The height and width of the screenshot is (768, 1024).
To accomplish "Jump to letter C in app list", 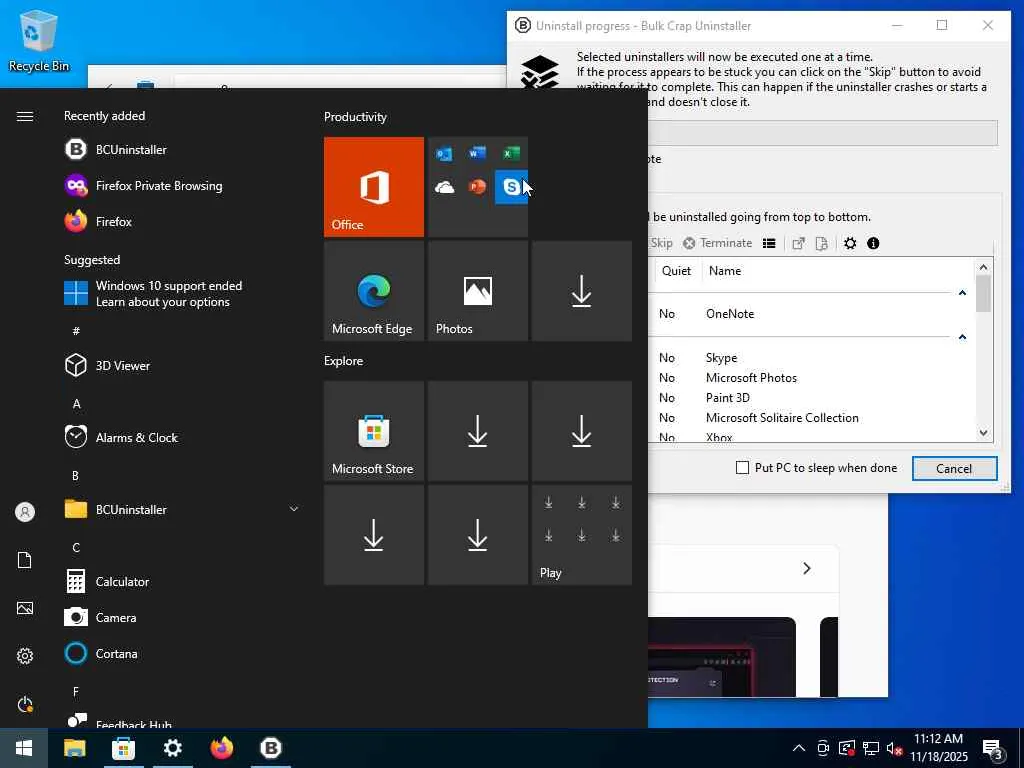I will (x=76, y=547).
